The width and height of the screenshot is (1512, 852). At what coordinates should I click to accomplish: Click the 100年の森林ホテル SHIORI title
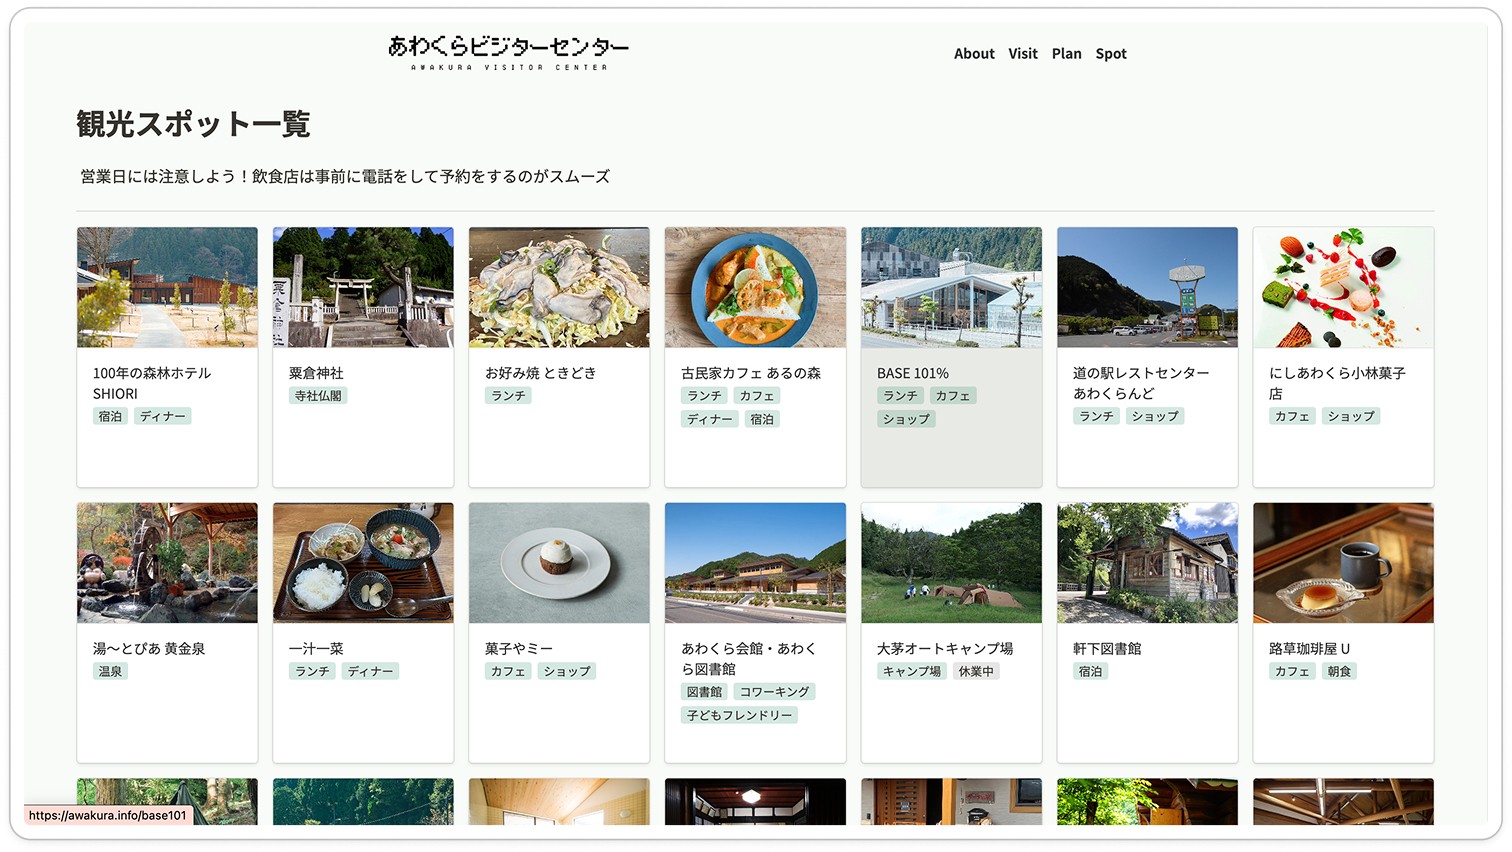tap(152, 383)
